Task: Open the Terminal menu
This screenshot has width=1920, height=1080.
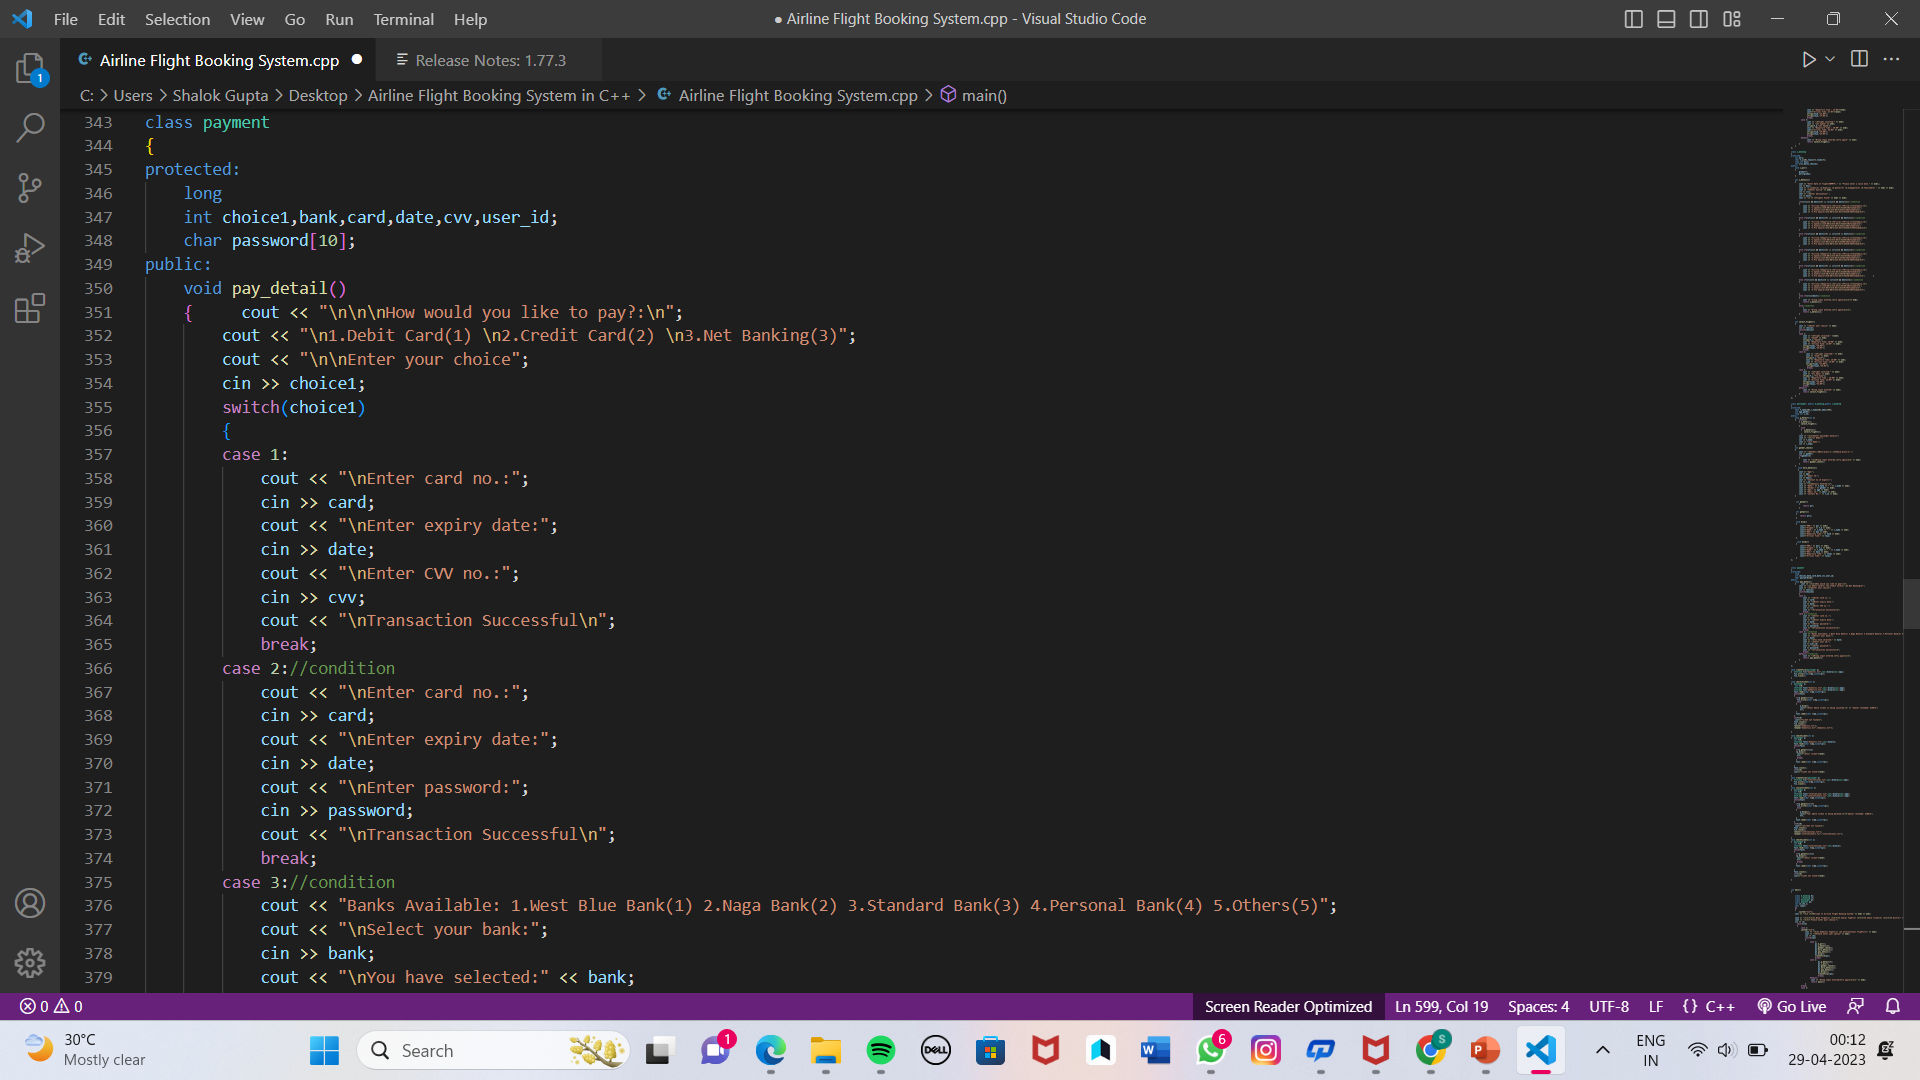Action: pyautogui.click(x=403, y=19)
